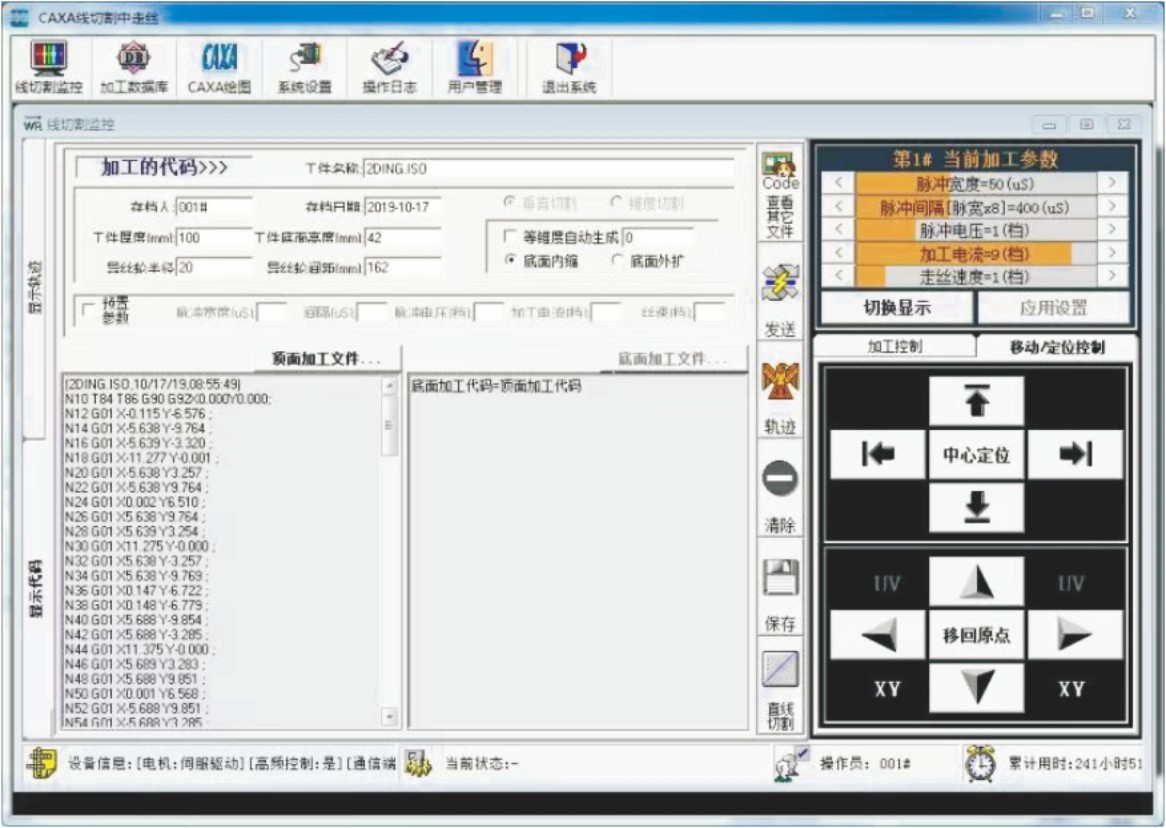Launch CAXA绘图 drawing tool
The width and height of the screenshot is (1166, 828).
click(219, 62)
